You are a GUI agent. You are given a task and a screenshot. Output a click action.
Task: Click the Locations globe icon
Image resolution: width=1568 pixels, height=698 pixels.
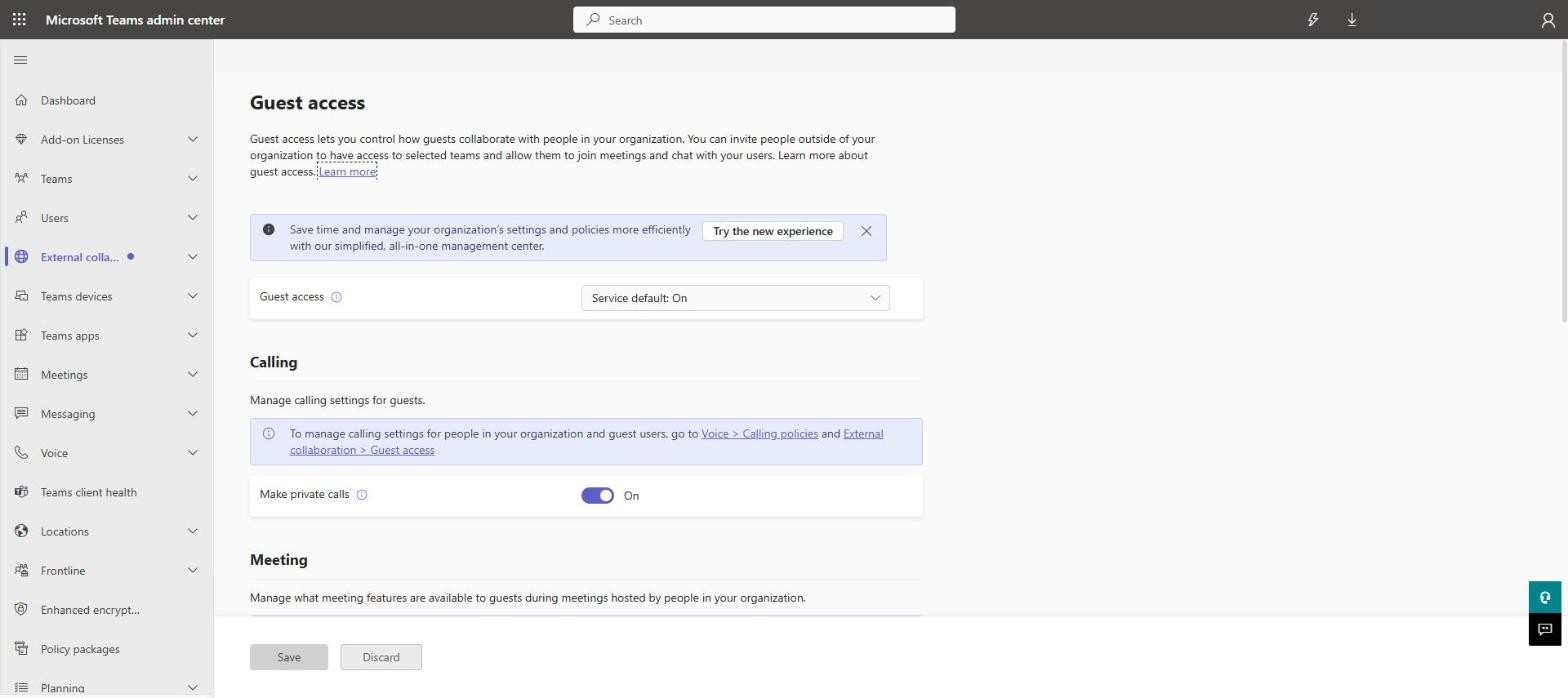[x=21, y=531]
